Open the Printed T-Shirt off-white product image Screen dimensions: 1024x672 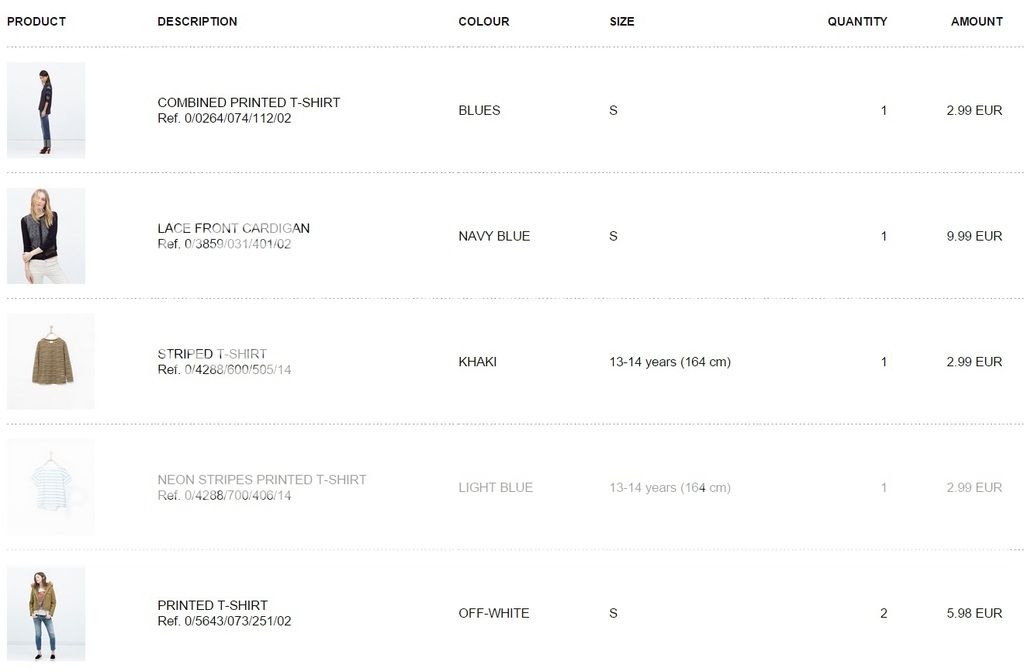pyautogui.click(x=46, y=613)
